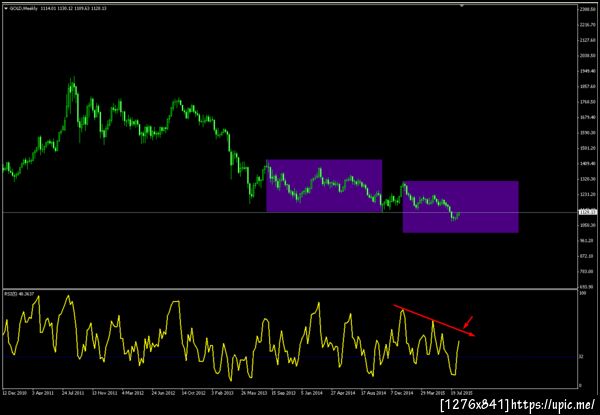600x415 pixels.
Task: Click the 26 May 2013 date label
Action: [254, 393]
